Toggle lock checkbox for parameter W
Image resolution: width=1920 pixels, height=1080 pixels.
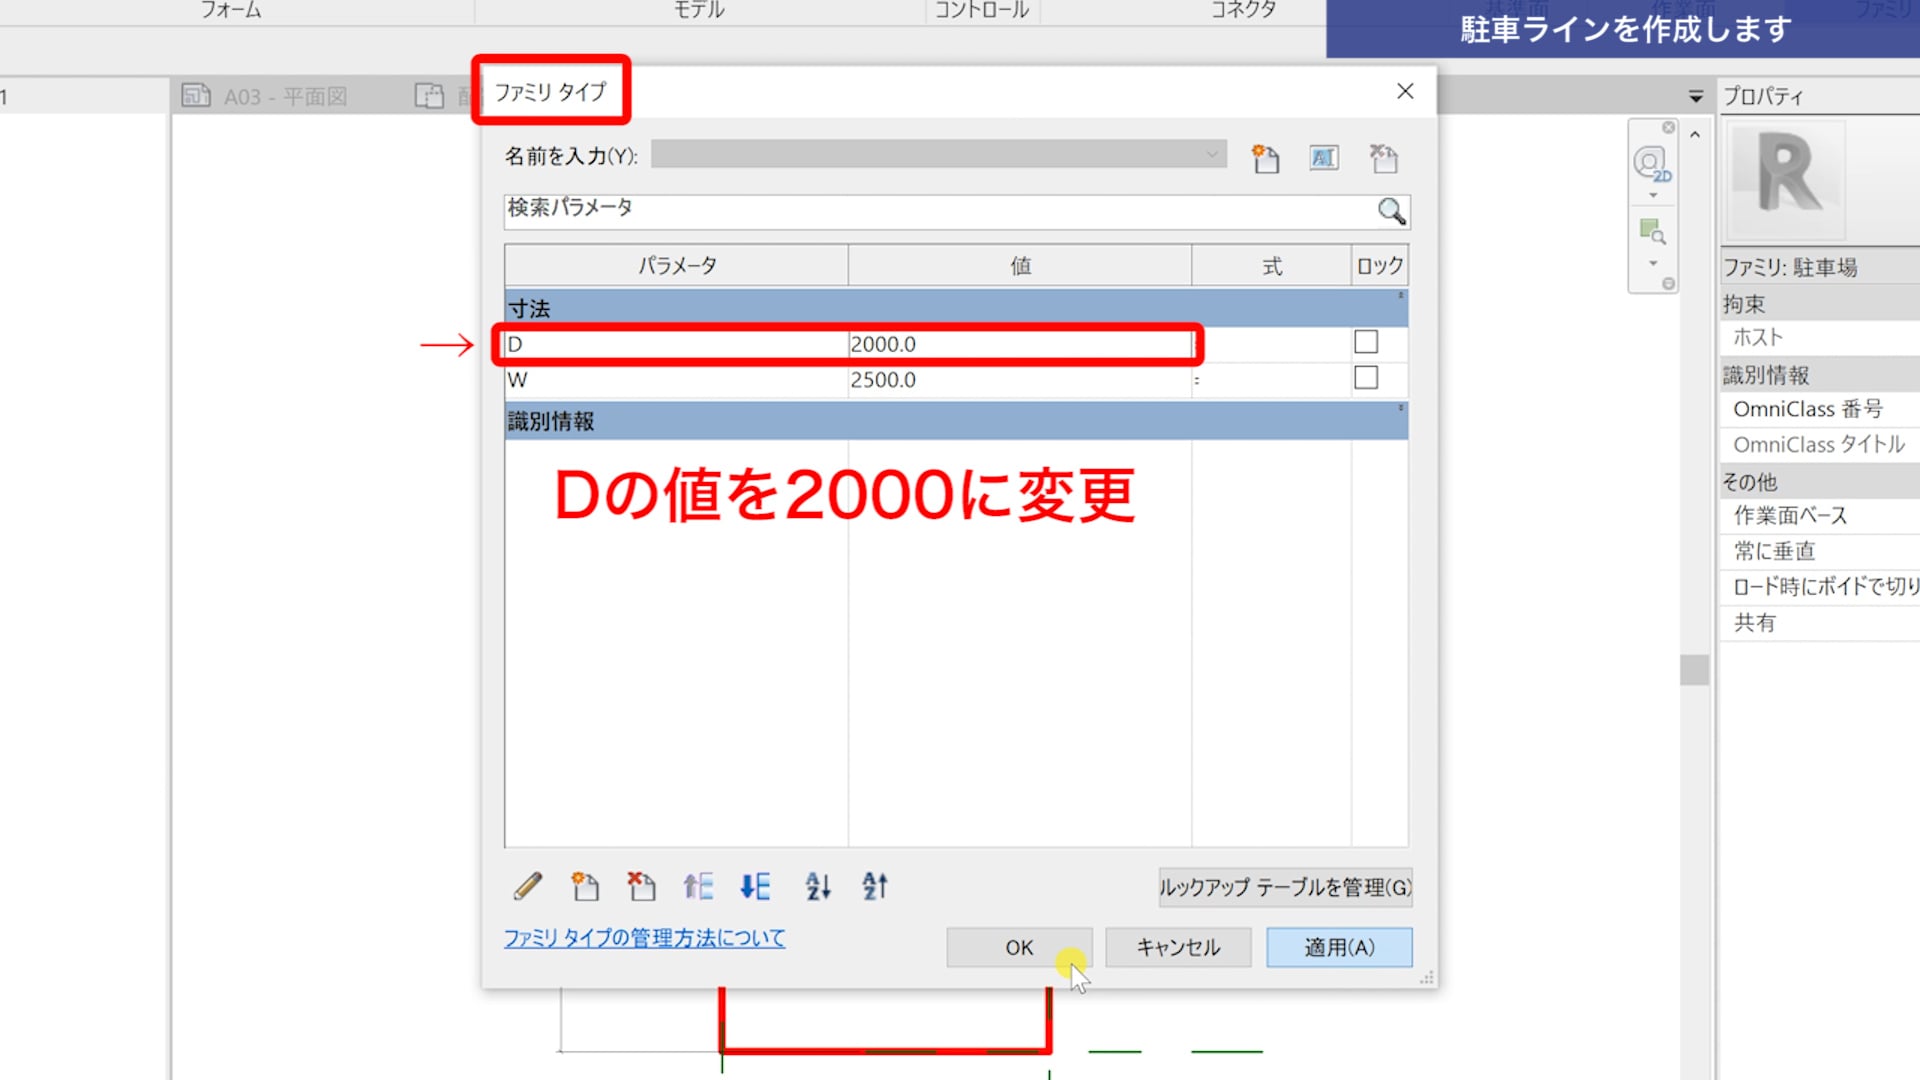[x=1366, y=378]
